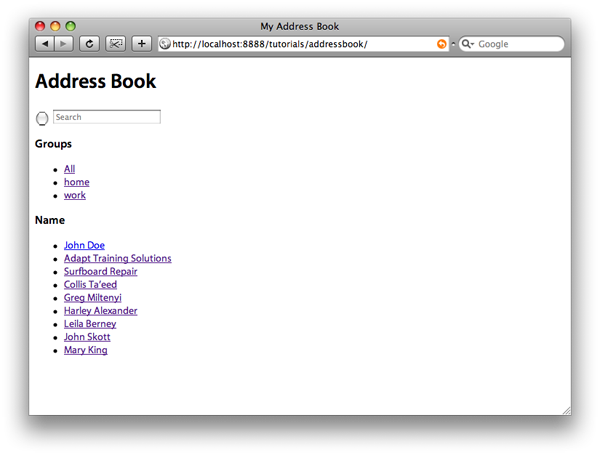Focus the Google search field
This screenshot has height=455, width=600.
(x=512, y=44)
